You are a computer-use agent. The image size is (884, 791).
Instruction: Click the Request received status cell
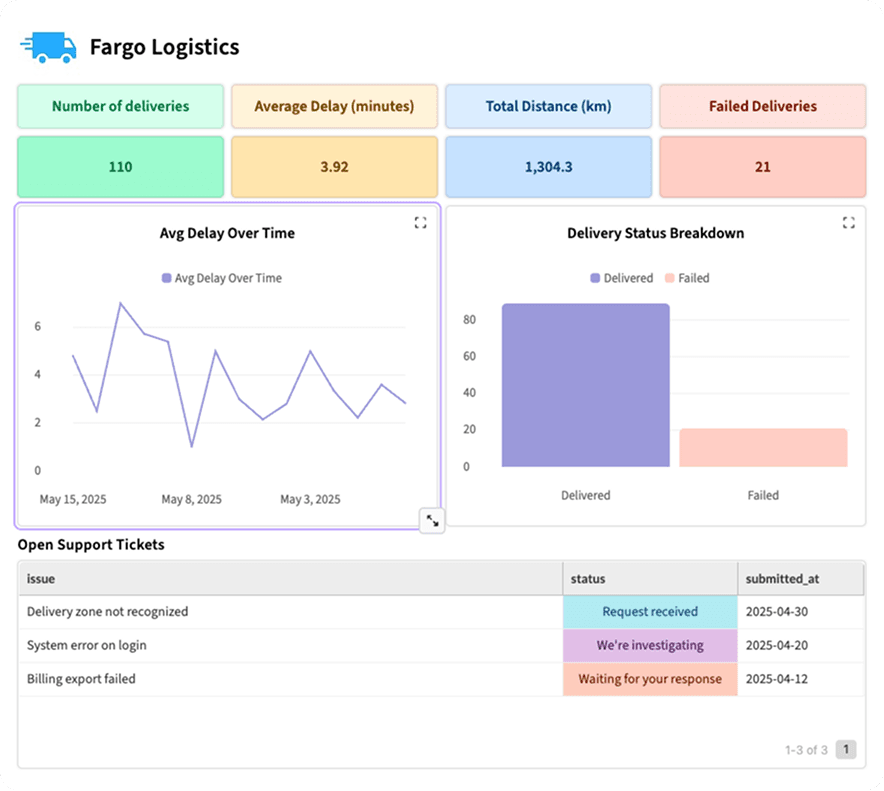click(x=650, y=612)
